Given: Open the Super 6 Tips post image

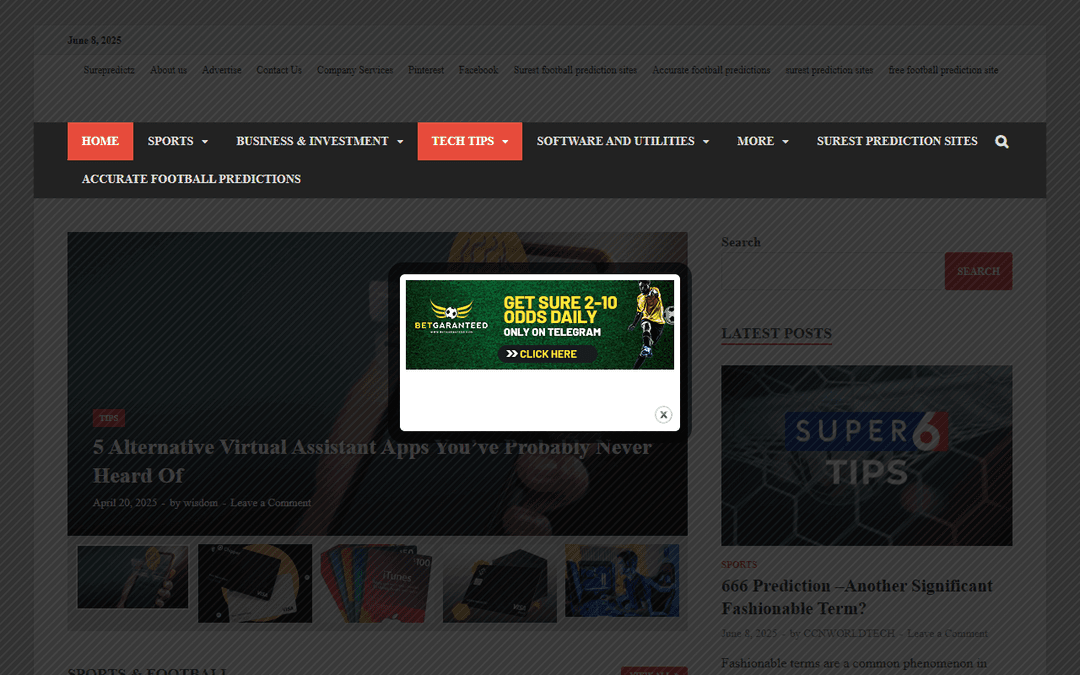Looking at the screenshot, I should coord(866,455).
